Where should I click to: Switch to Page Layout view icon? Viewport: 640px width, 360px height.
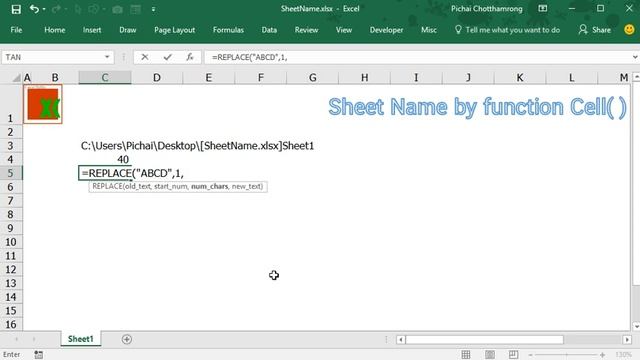[x=490, y=354]
